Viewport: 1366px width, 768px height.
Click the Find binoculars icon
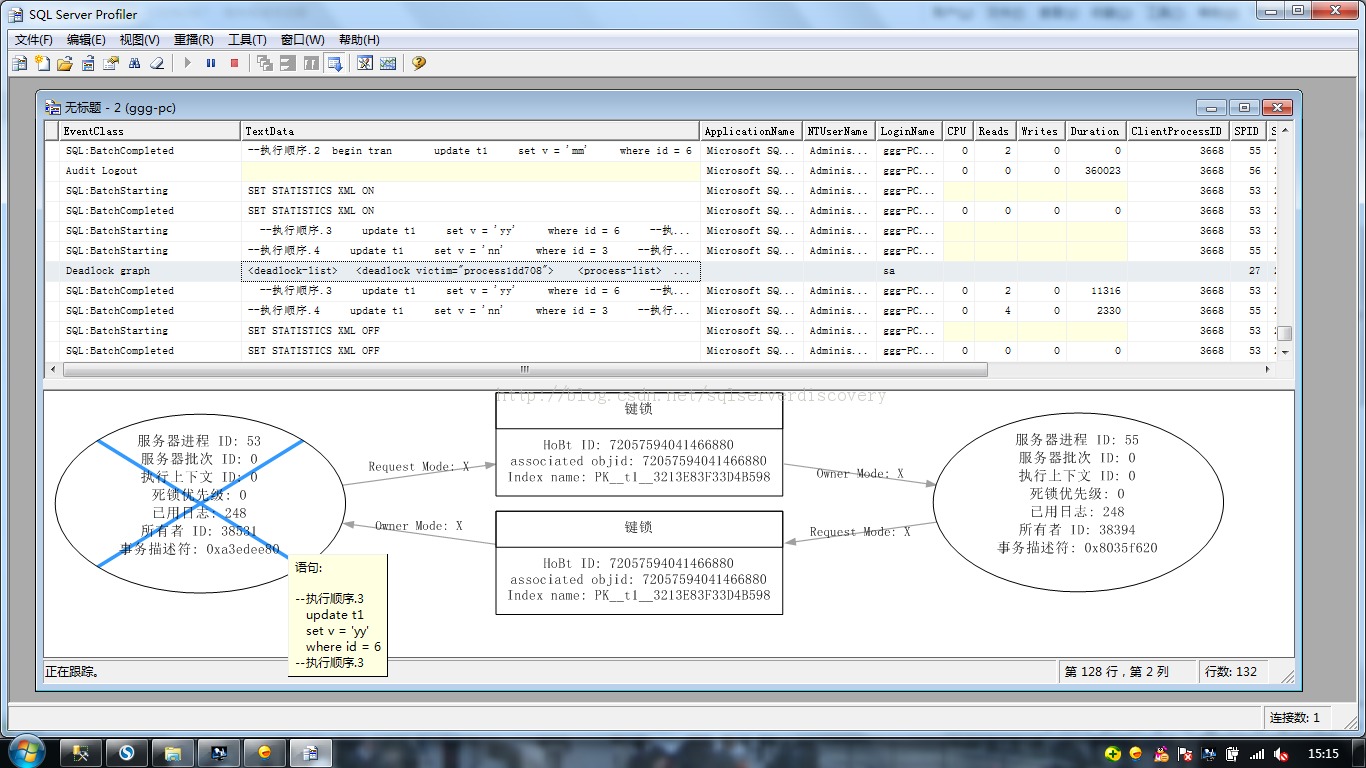coord(134,63)
